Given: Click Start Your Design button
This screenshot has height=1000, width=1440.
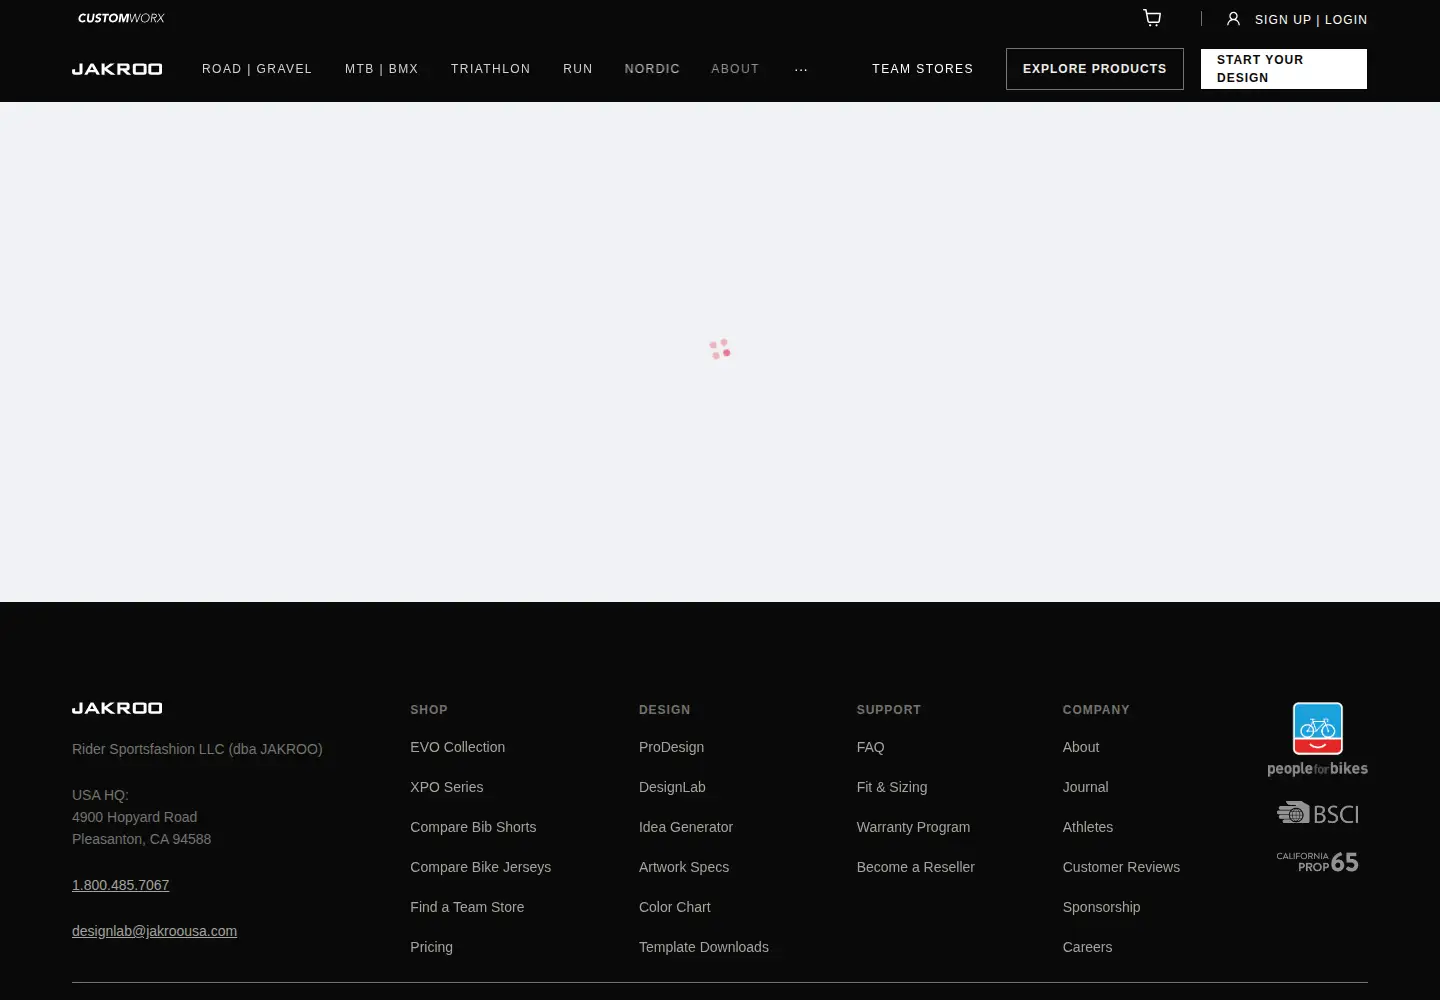Looking at the screenshot, I should click(1284, 69).
